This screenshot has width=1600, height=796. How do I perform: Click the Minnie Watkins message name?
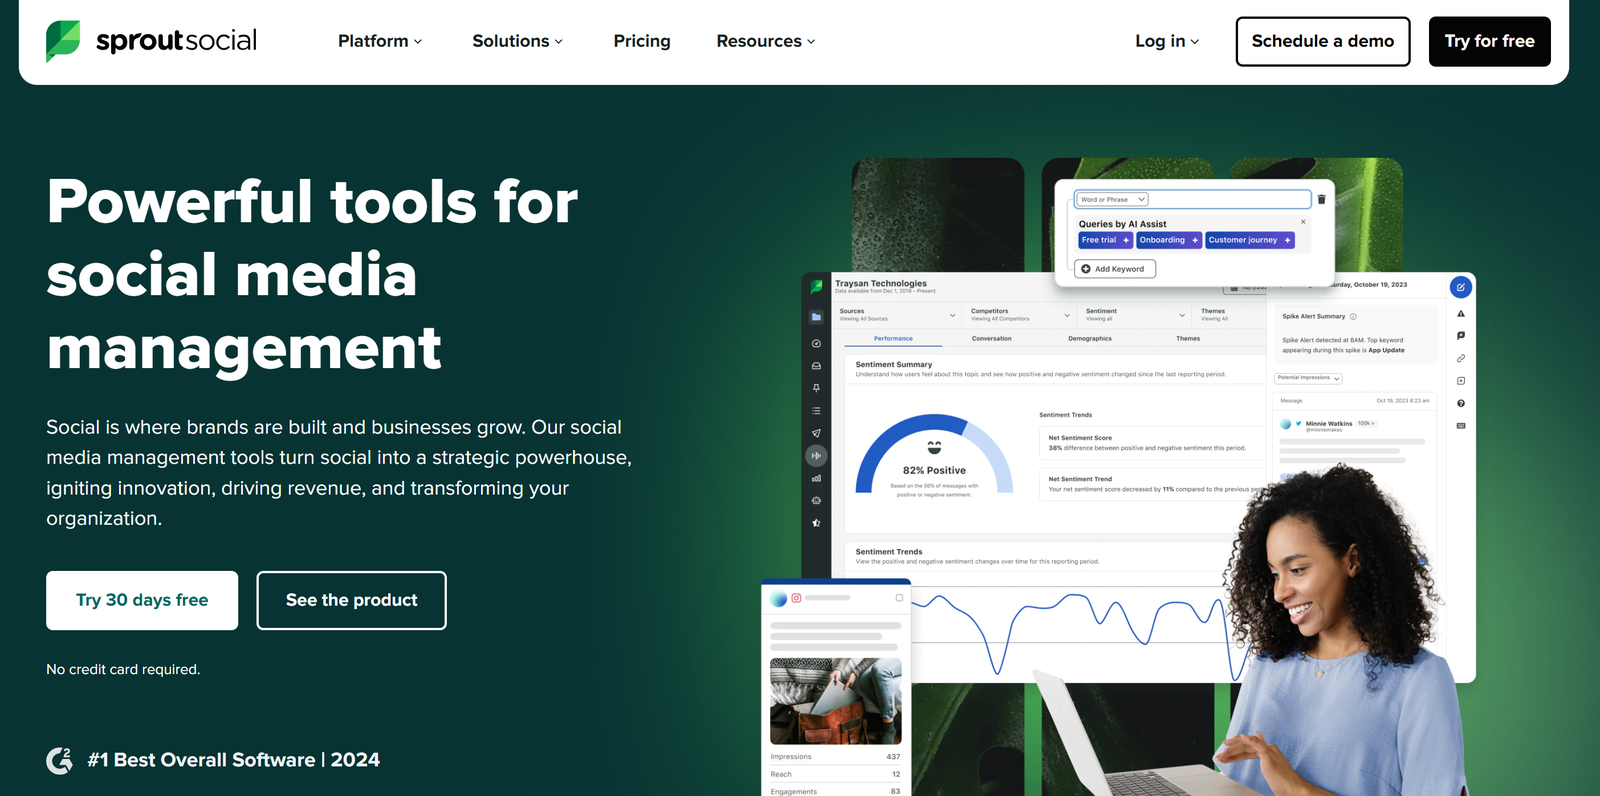(1329, 423)
